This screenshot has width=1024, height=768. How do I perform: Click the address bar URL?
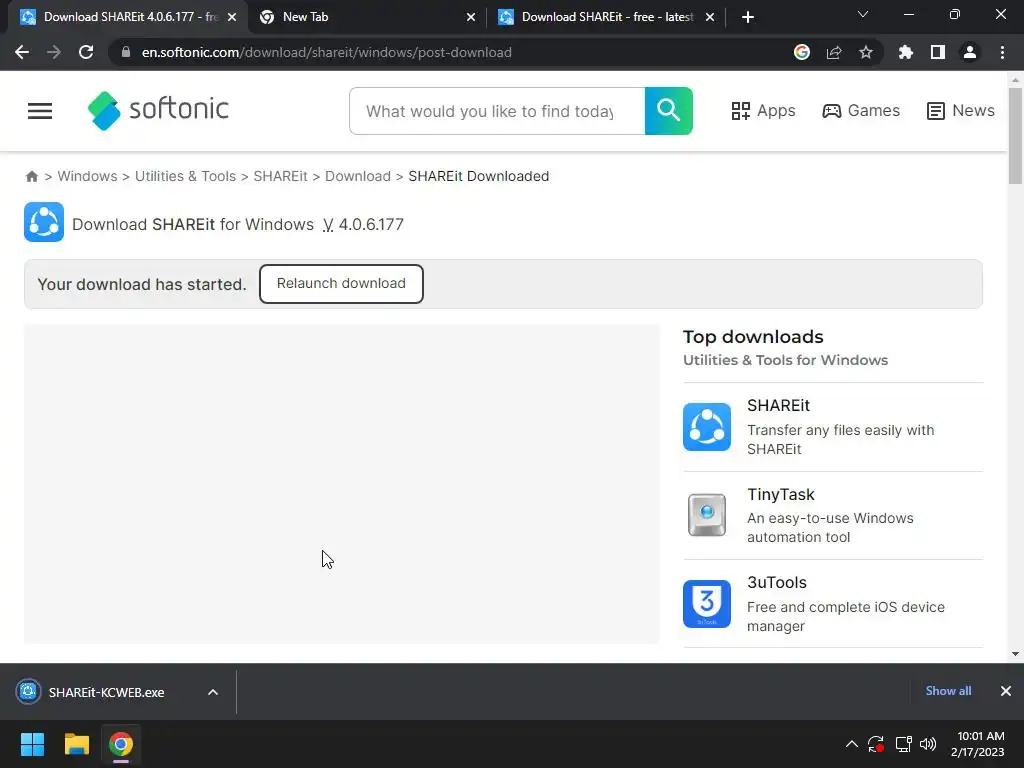(327, 52)
